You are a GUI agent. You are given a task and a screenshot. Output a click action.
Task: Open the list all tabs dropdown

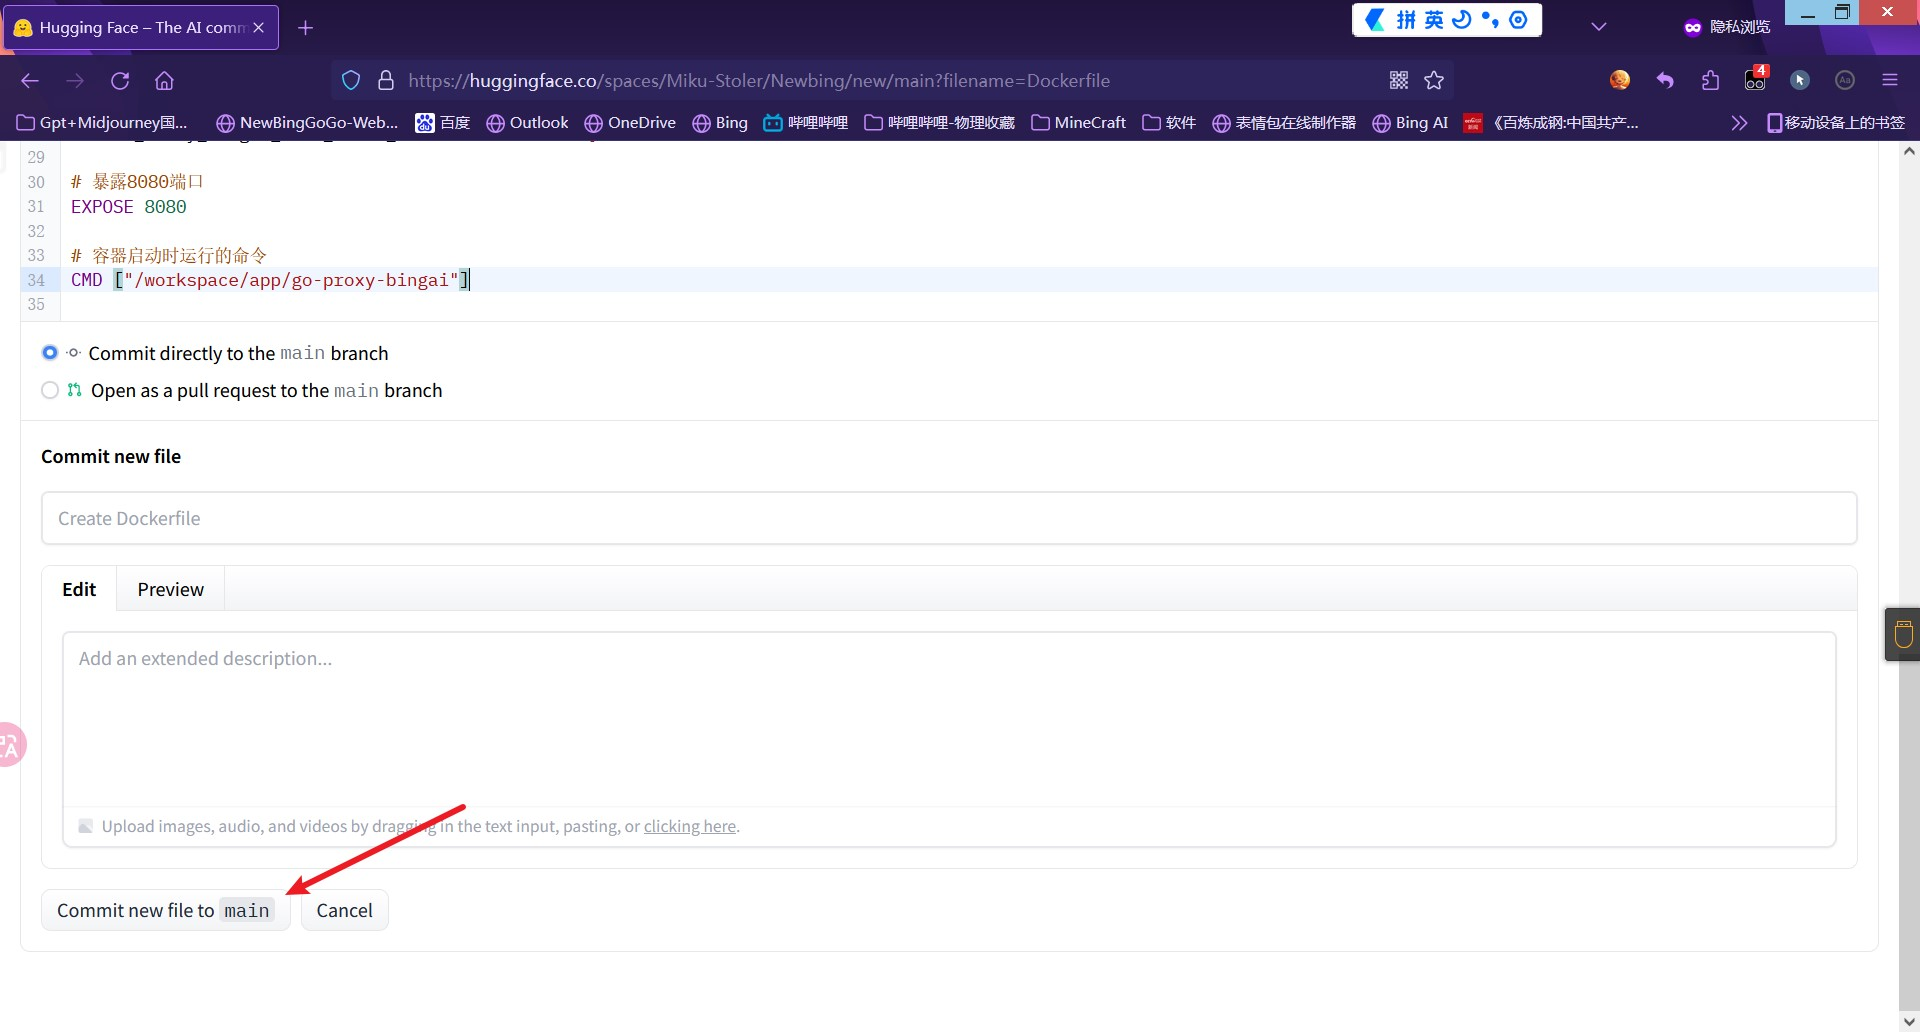pyautogui.click(x=1599, y=27)
